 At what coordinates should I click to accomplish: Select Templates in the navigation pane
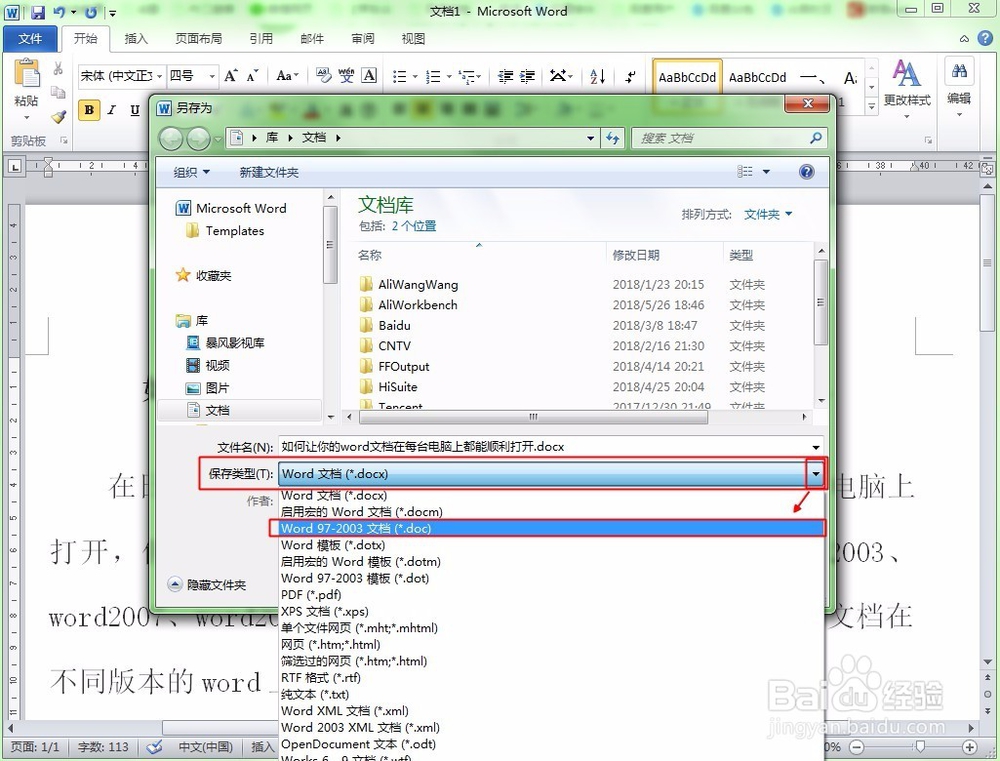click(234, 231)
